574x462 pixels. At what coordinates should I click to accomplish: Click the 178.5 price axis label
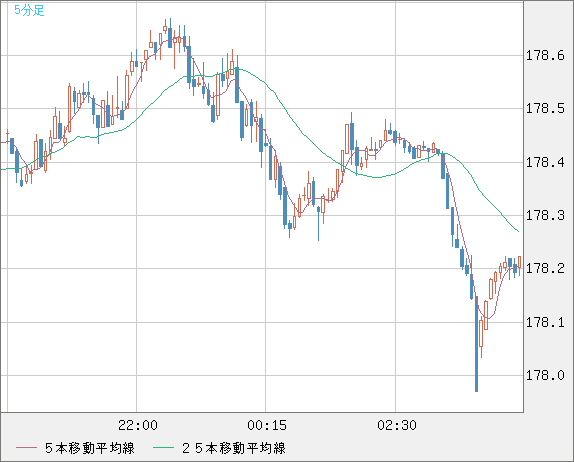(x=545, y=108)
